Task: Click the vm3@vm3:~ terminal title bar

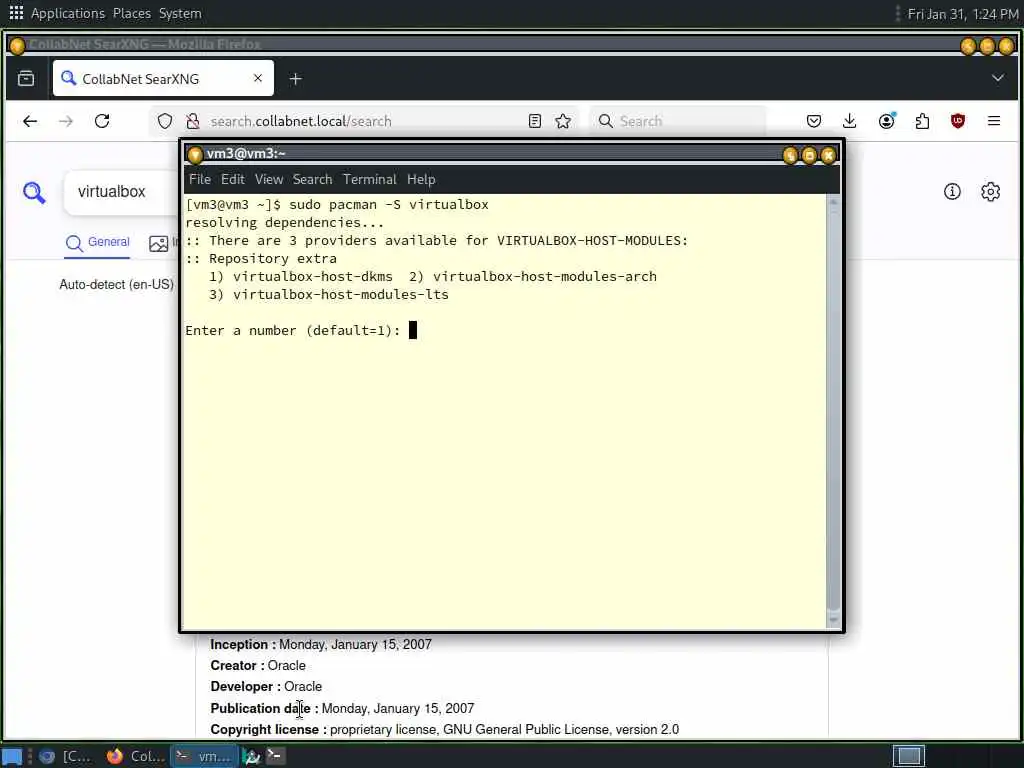Action: 513,154
